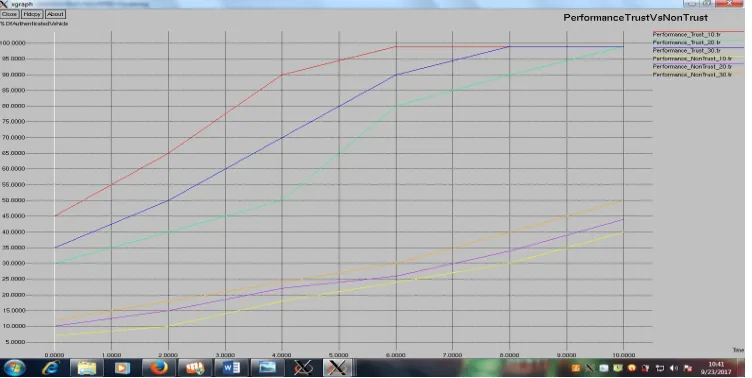Image resolution: width=752 pixels, height=378 pixels.
Task: Click the 30.0000 y-axis value
Action: click(14, 263)
